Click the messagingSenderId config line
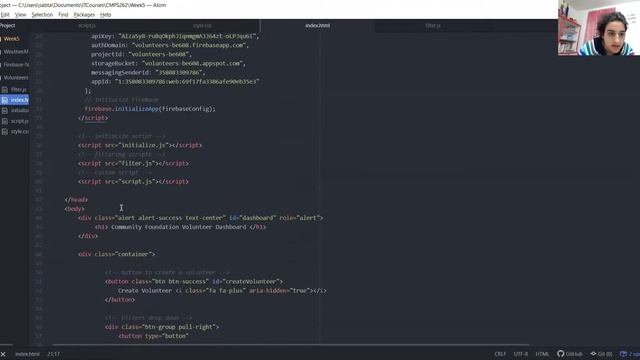The image size is (640, 360). pyautogui.click(x=148, y=72)
